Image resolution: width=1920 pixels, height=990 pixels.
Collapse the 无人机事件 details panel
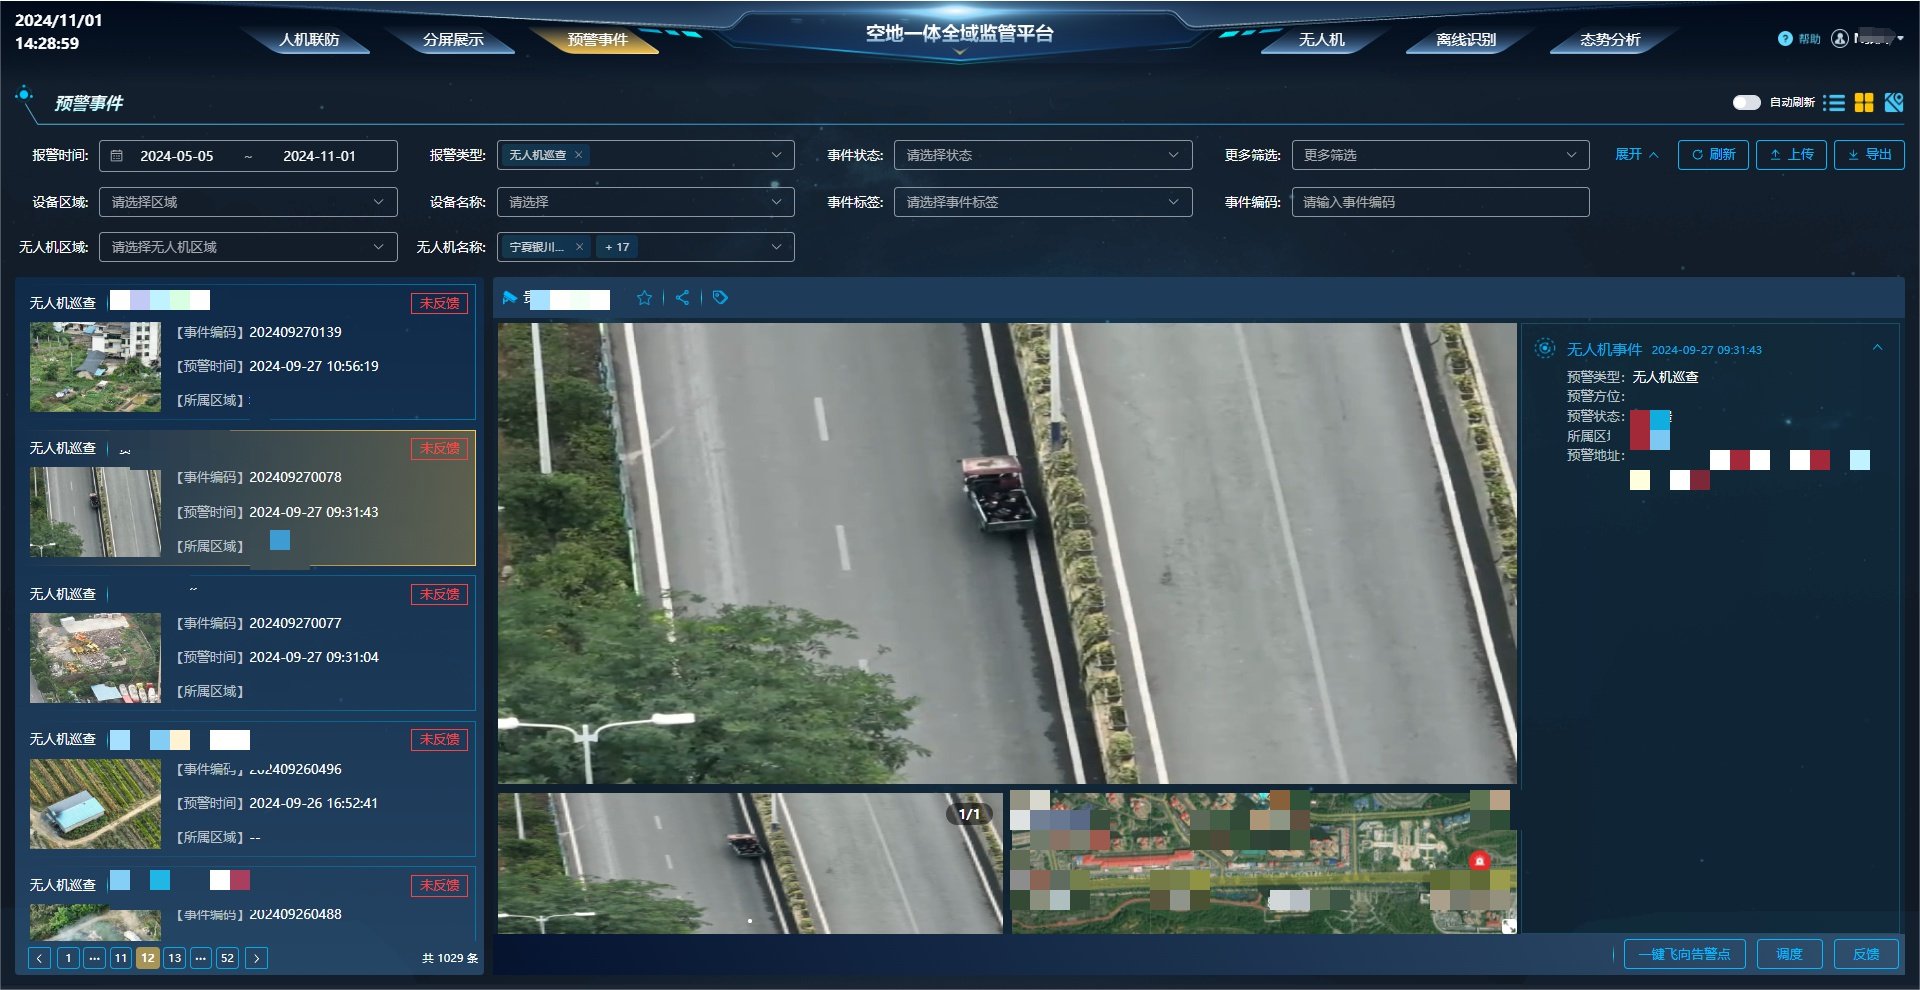coord(1877,348)
